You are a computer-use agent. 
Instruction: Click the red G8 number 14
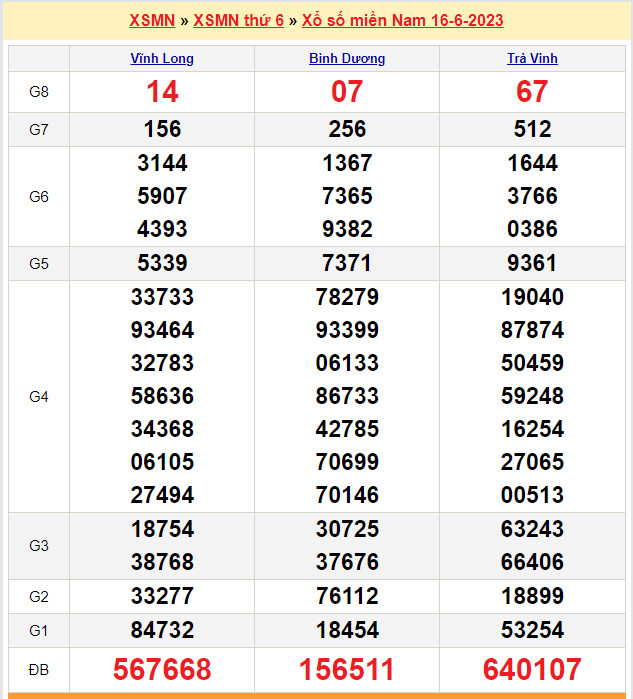162,92
